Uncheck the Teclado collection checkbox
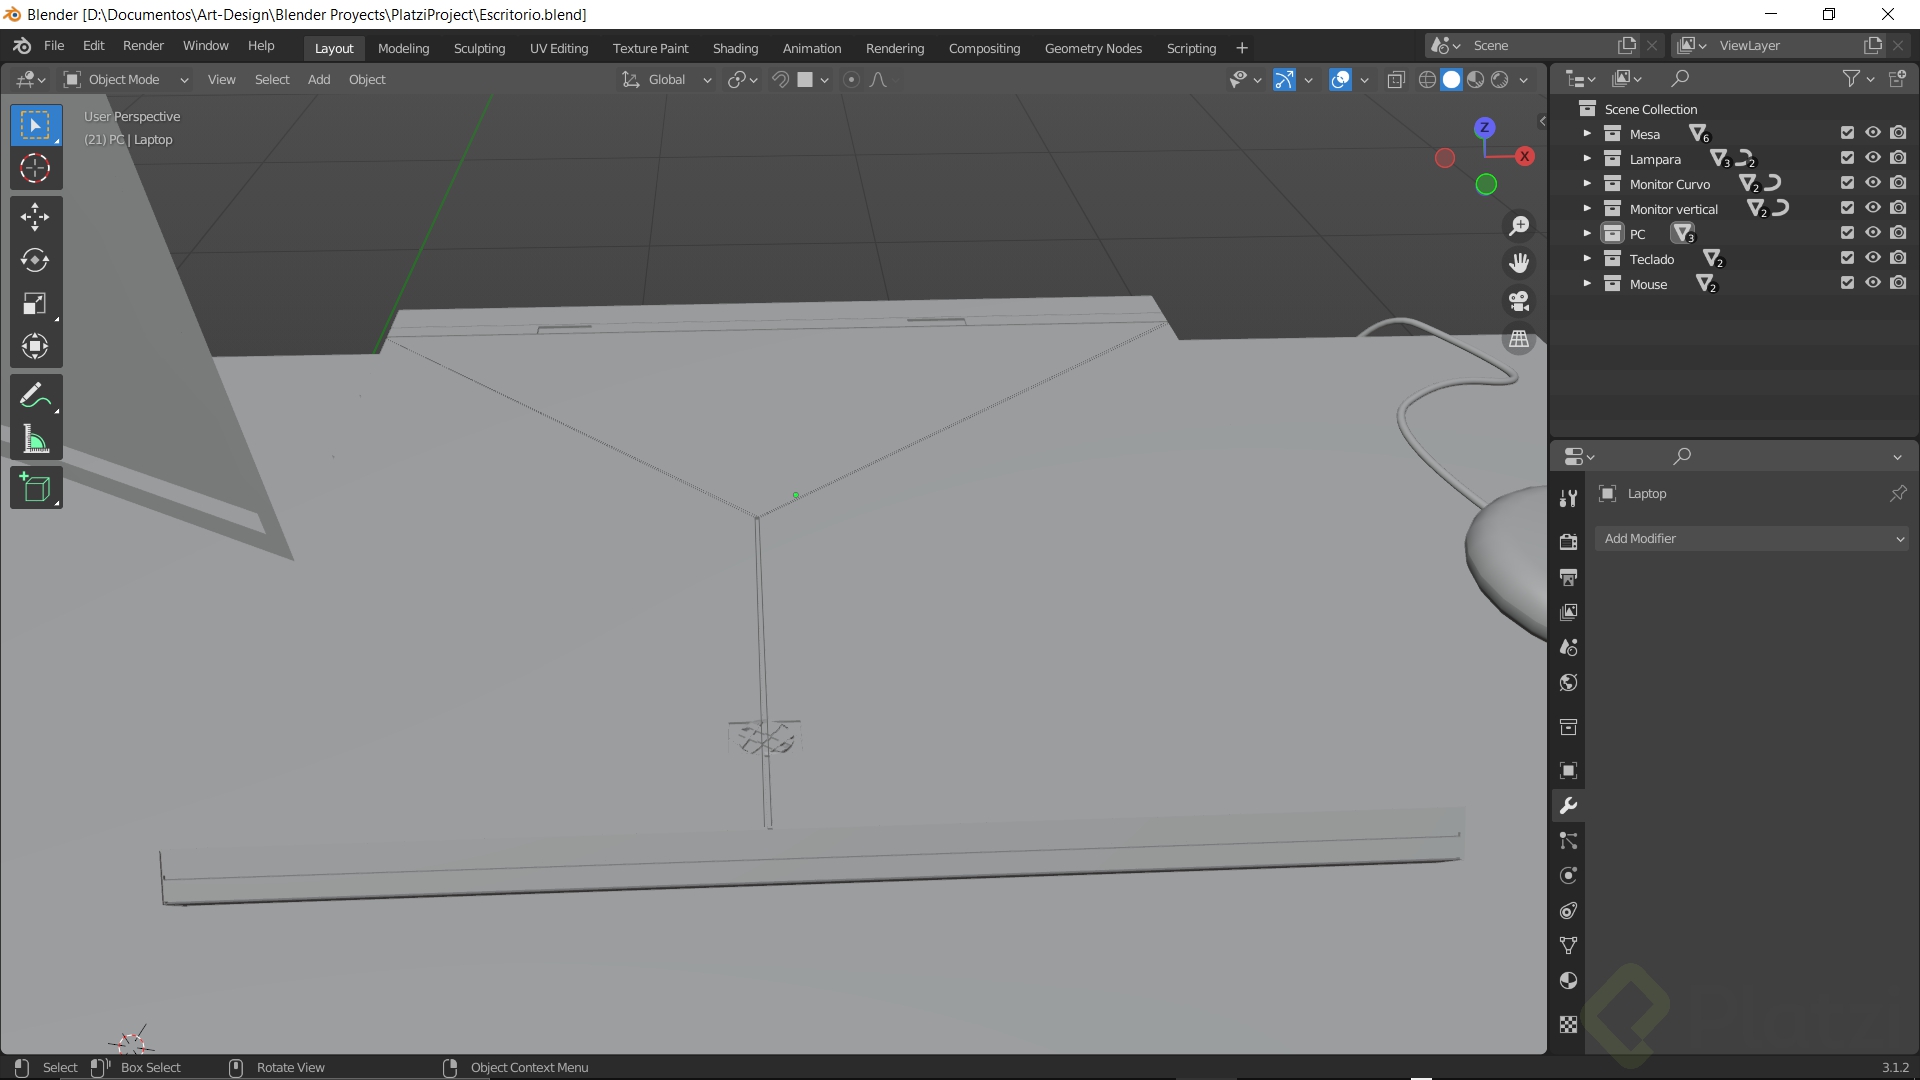 click(x=1847, y=258)
